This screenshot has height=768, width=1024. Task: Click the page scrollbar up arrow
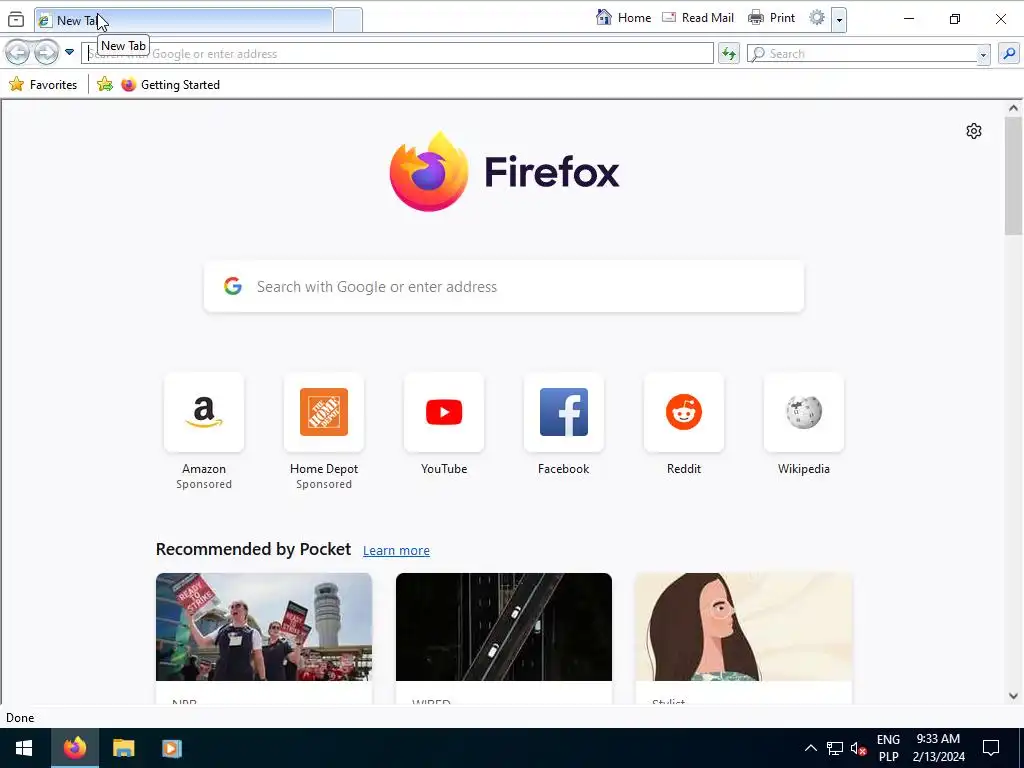(1014, 108)
